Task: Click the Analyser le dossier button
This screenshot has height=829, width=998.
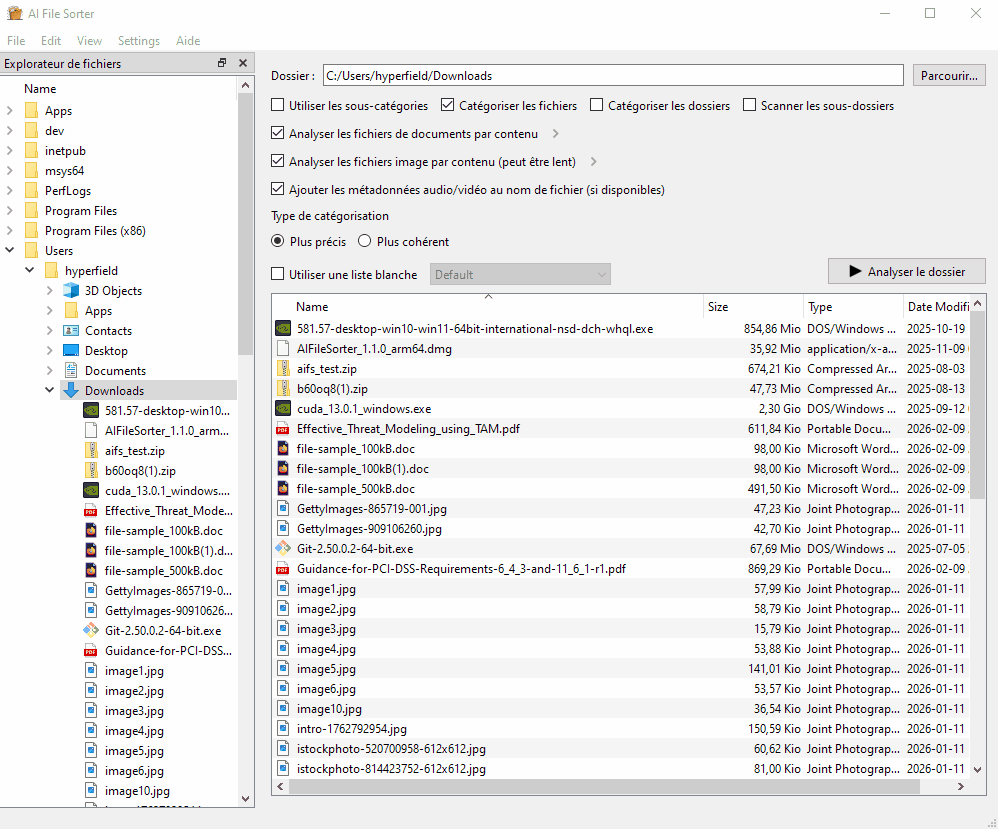Action: 906,271
